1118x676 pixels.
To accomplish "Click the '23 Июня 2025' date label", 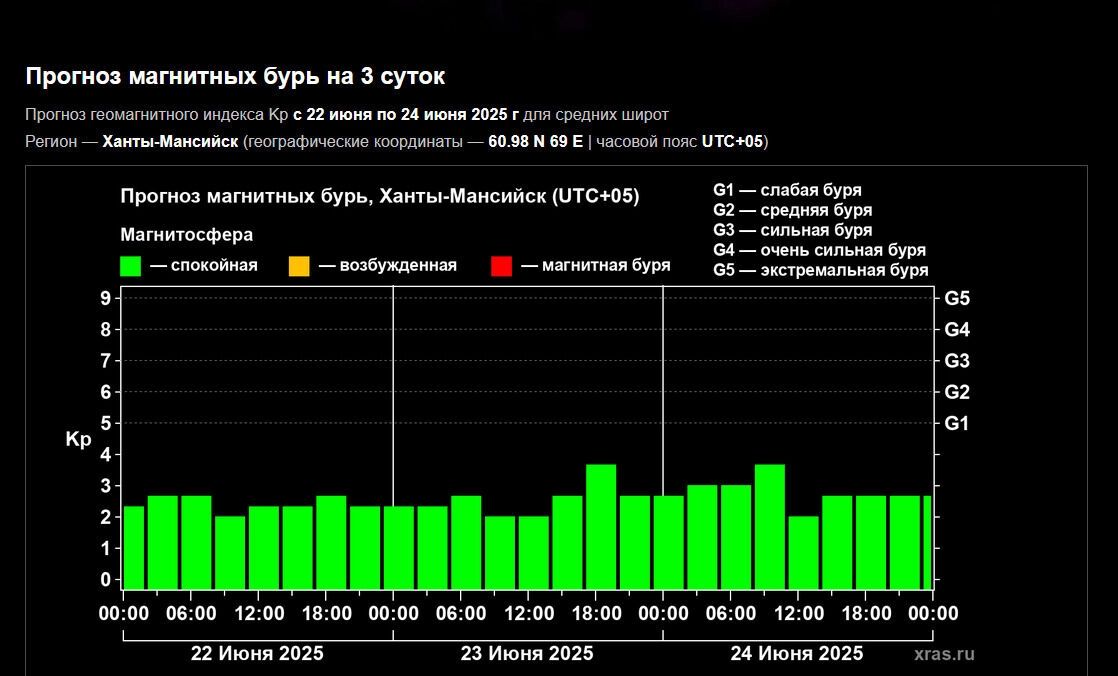I will pyautogui.click(x=527, y=654).
